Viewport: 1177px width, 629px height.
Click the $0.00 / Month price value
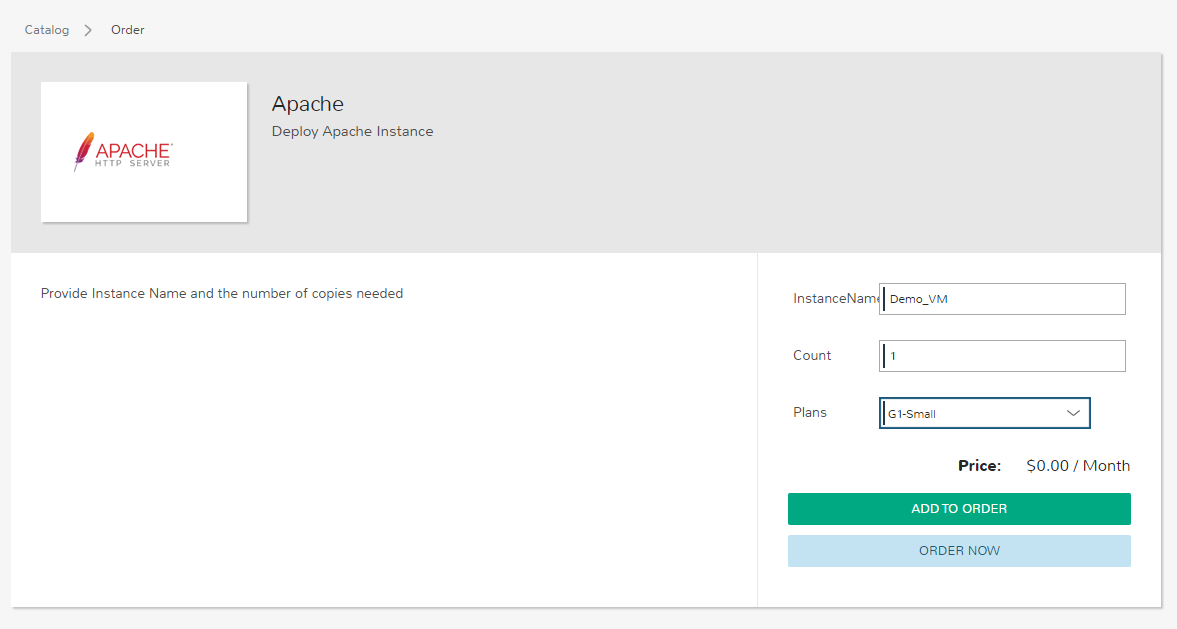pyautogui.click(x=1078, y=466)
